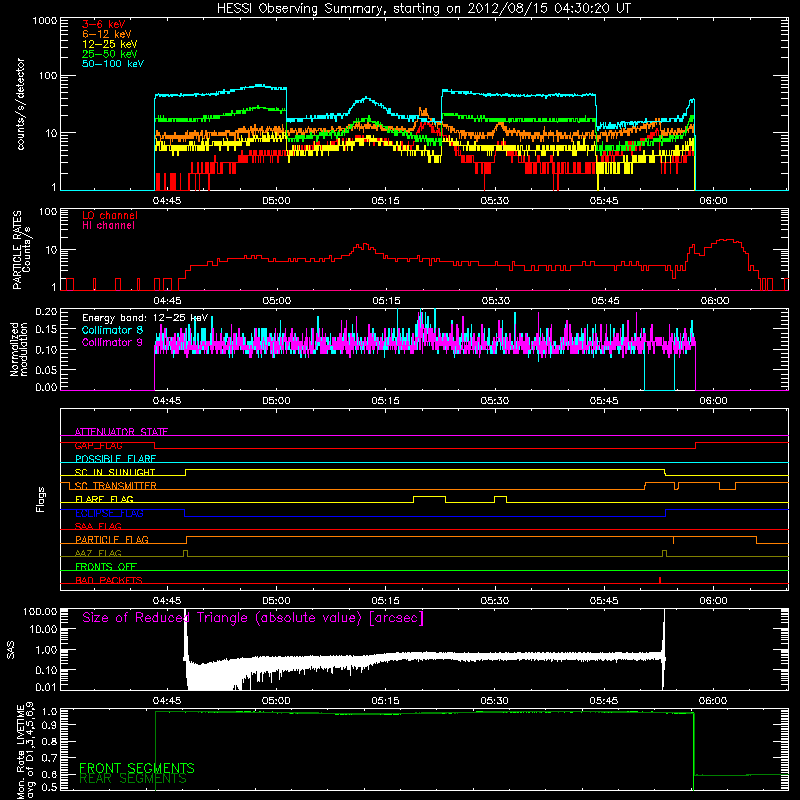Click 06:00 time label under particle rates panel

(x=714, y=301)
